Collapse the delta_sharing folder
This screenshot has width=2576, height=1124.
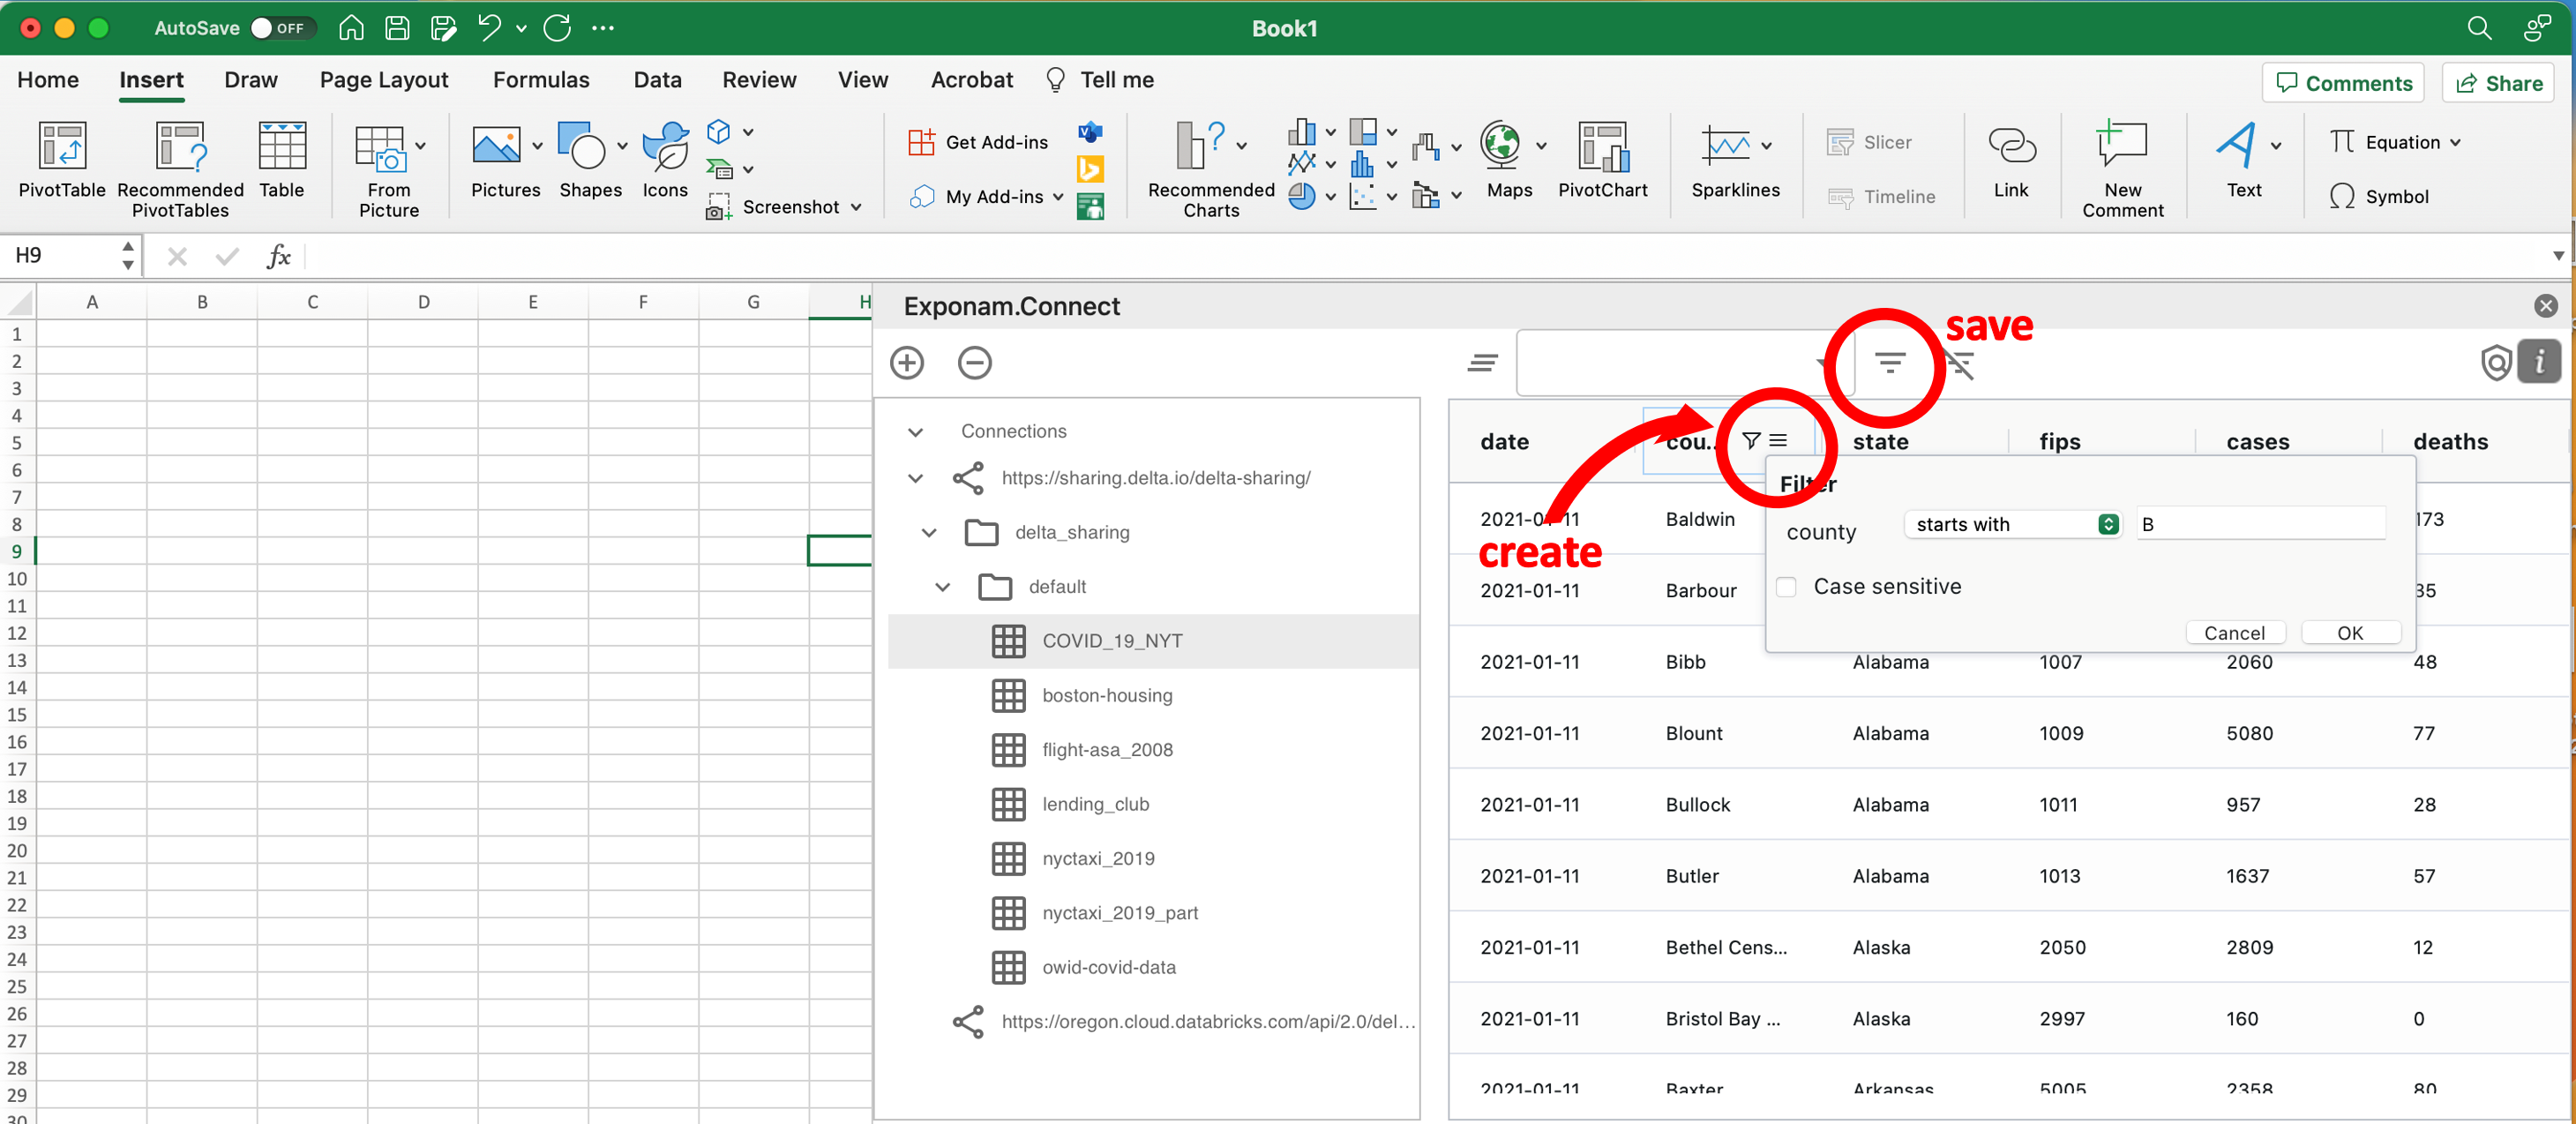coord(928,533)
